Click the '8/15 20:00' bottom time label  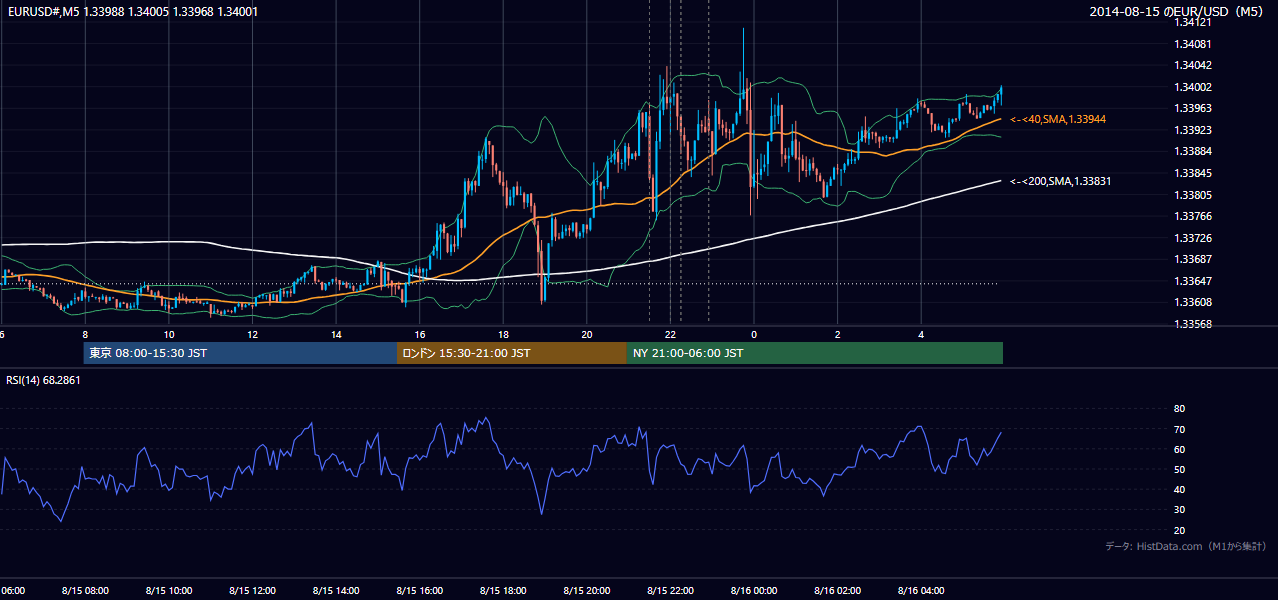[587, 591]
